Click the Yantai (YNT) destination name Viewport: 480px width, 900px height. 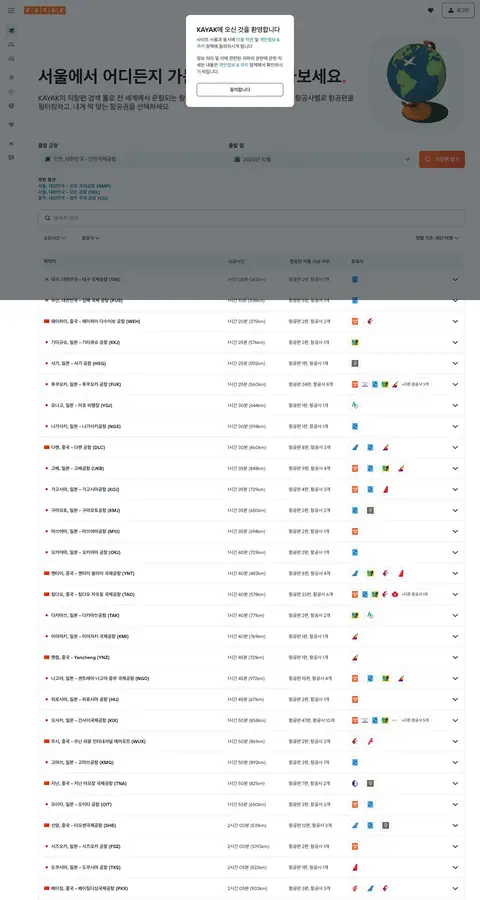[93, 573]
